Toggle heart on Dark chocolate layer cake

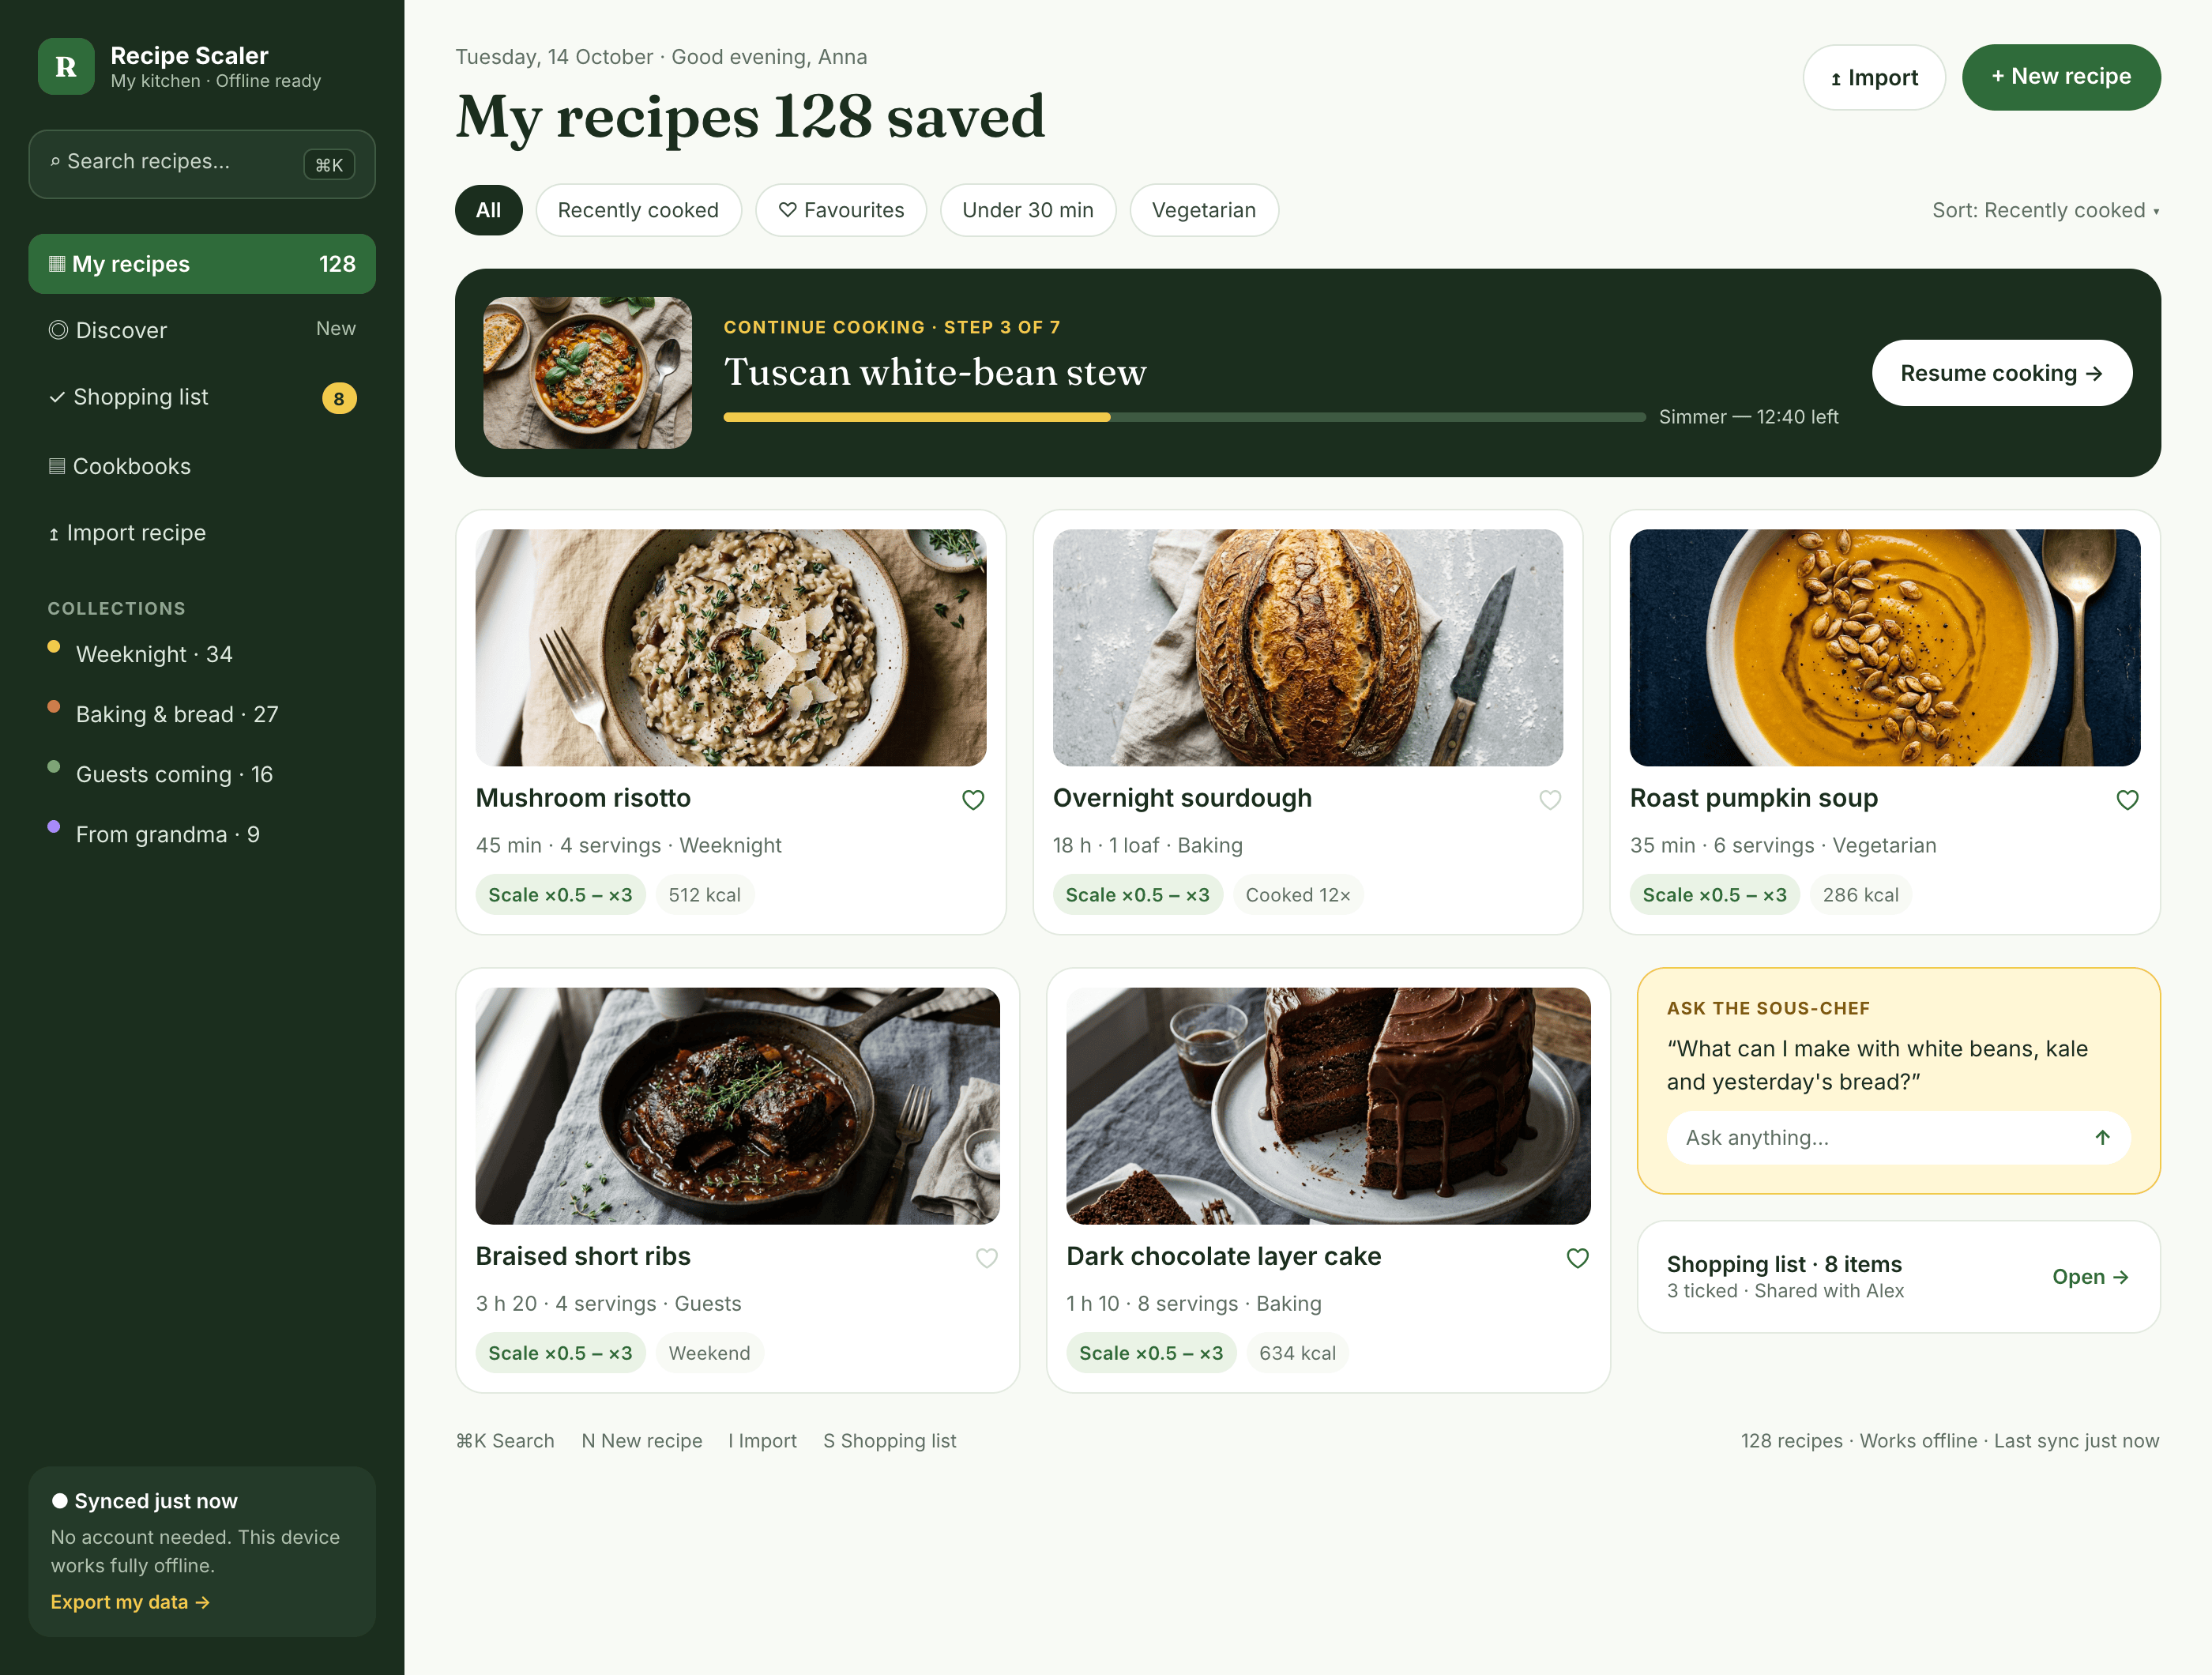1577,1258
